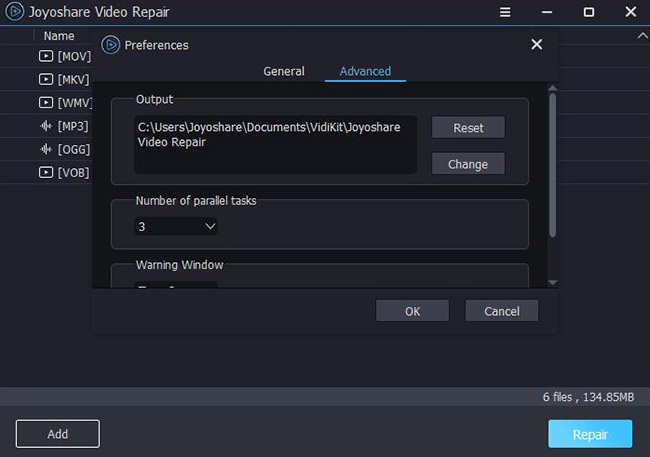Switch to the General tab
This screenshot has width=650, height=457.
coord(284,71)
